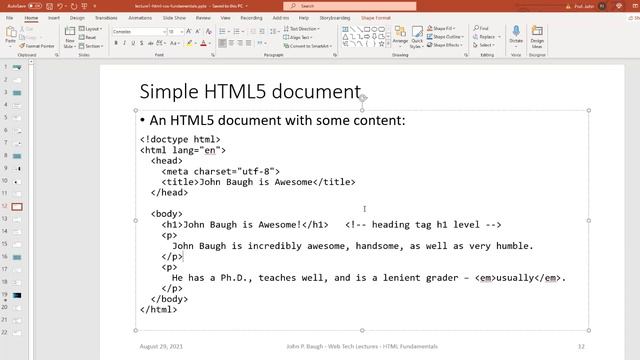Open the Shape Format tab
640x360 pixels.
point(376,18)
